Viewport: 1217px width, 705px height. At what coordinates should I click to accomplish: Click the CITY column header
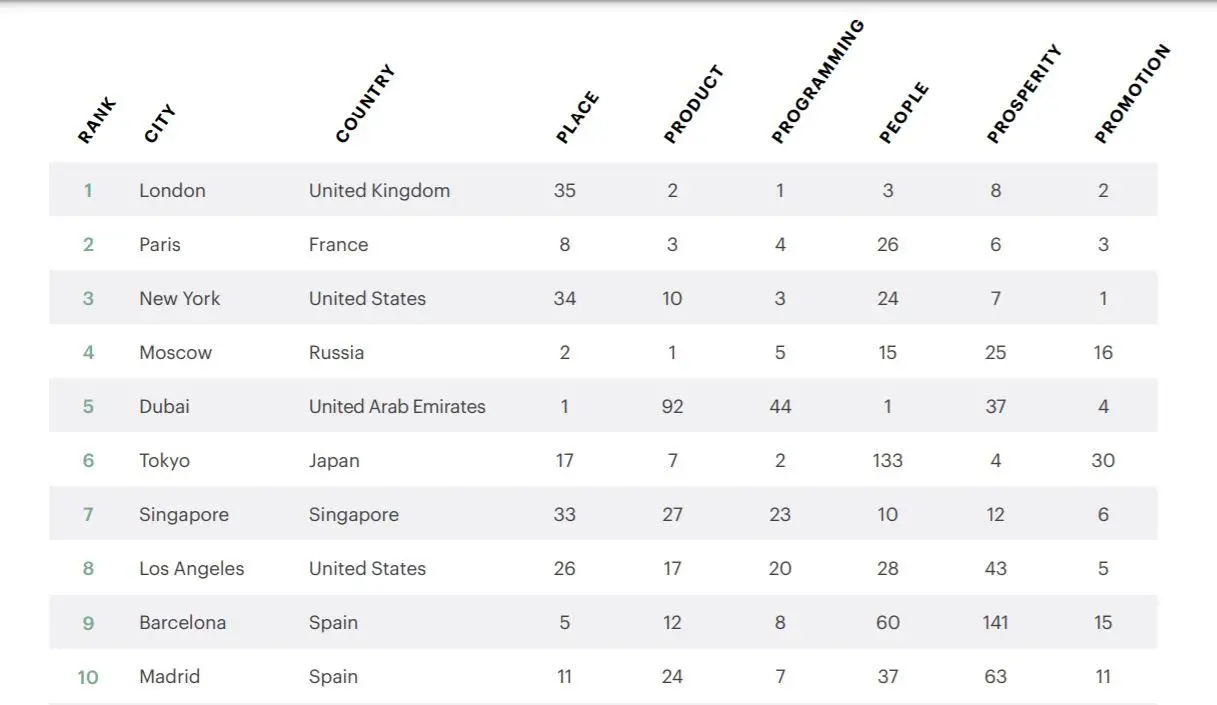160,124
